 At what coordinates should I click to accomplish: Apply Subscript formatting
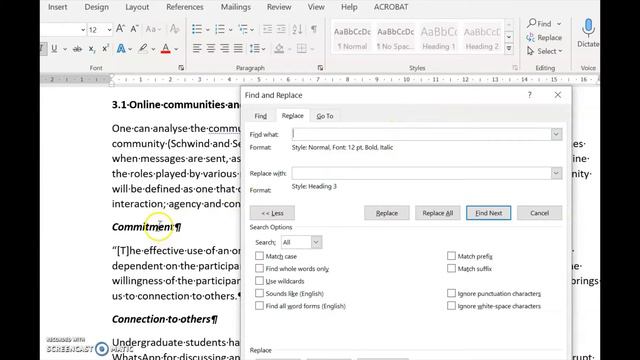pos(92,49)
